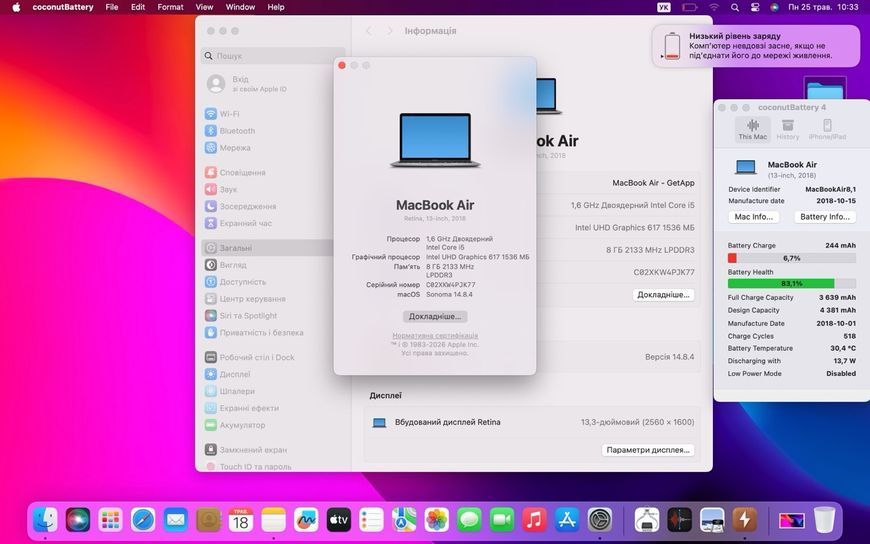This screenshot has height=544, width=870.
Task: Click the Пошук search field in Settings
Action: click(x=273, y=56)
